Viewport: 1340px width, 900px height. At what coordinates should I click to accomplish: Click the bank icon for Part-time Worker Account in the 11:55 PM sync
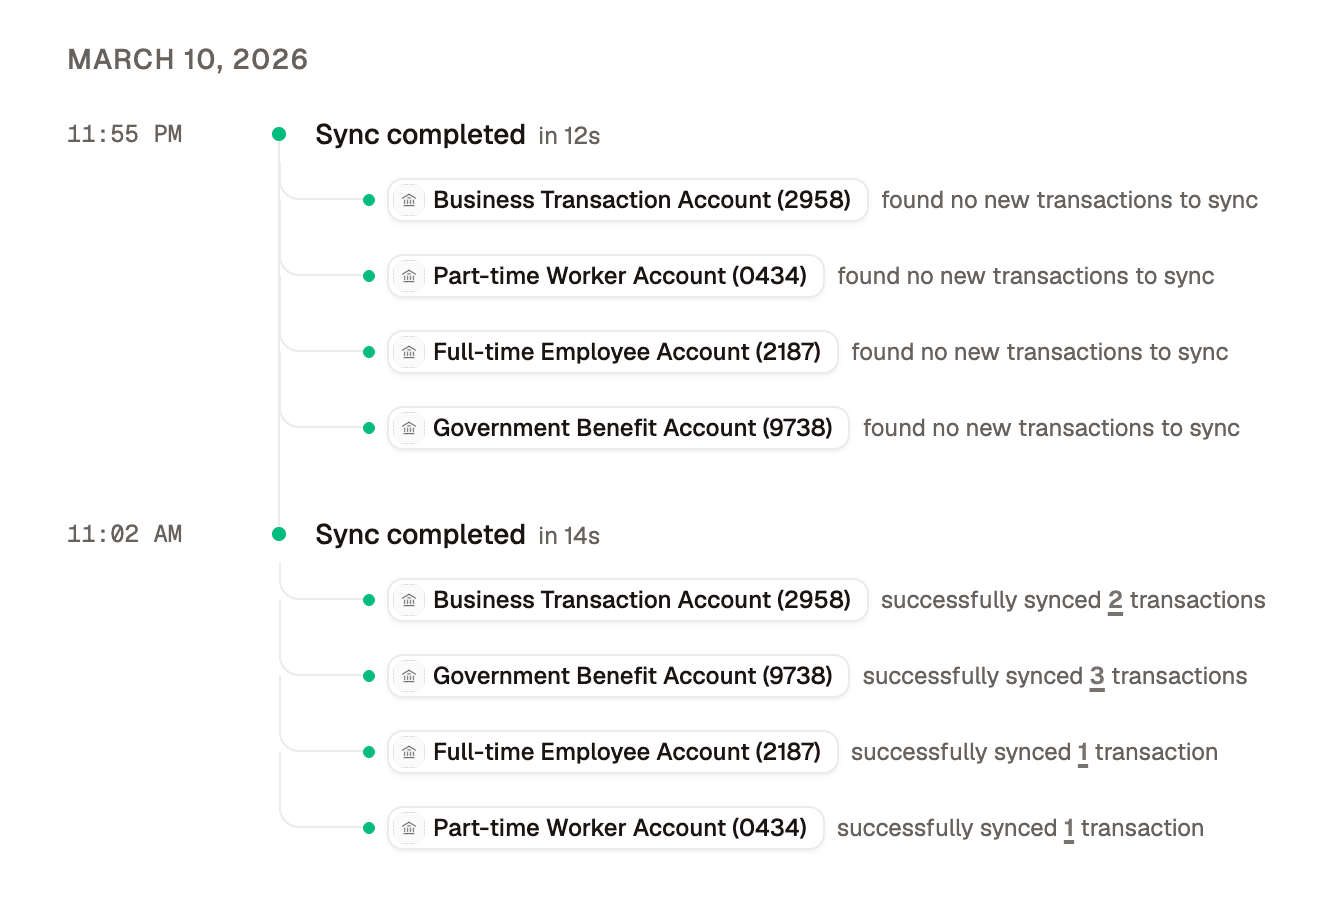409,276
